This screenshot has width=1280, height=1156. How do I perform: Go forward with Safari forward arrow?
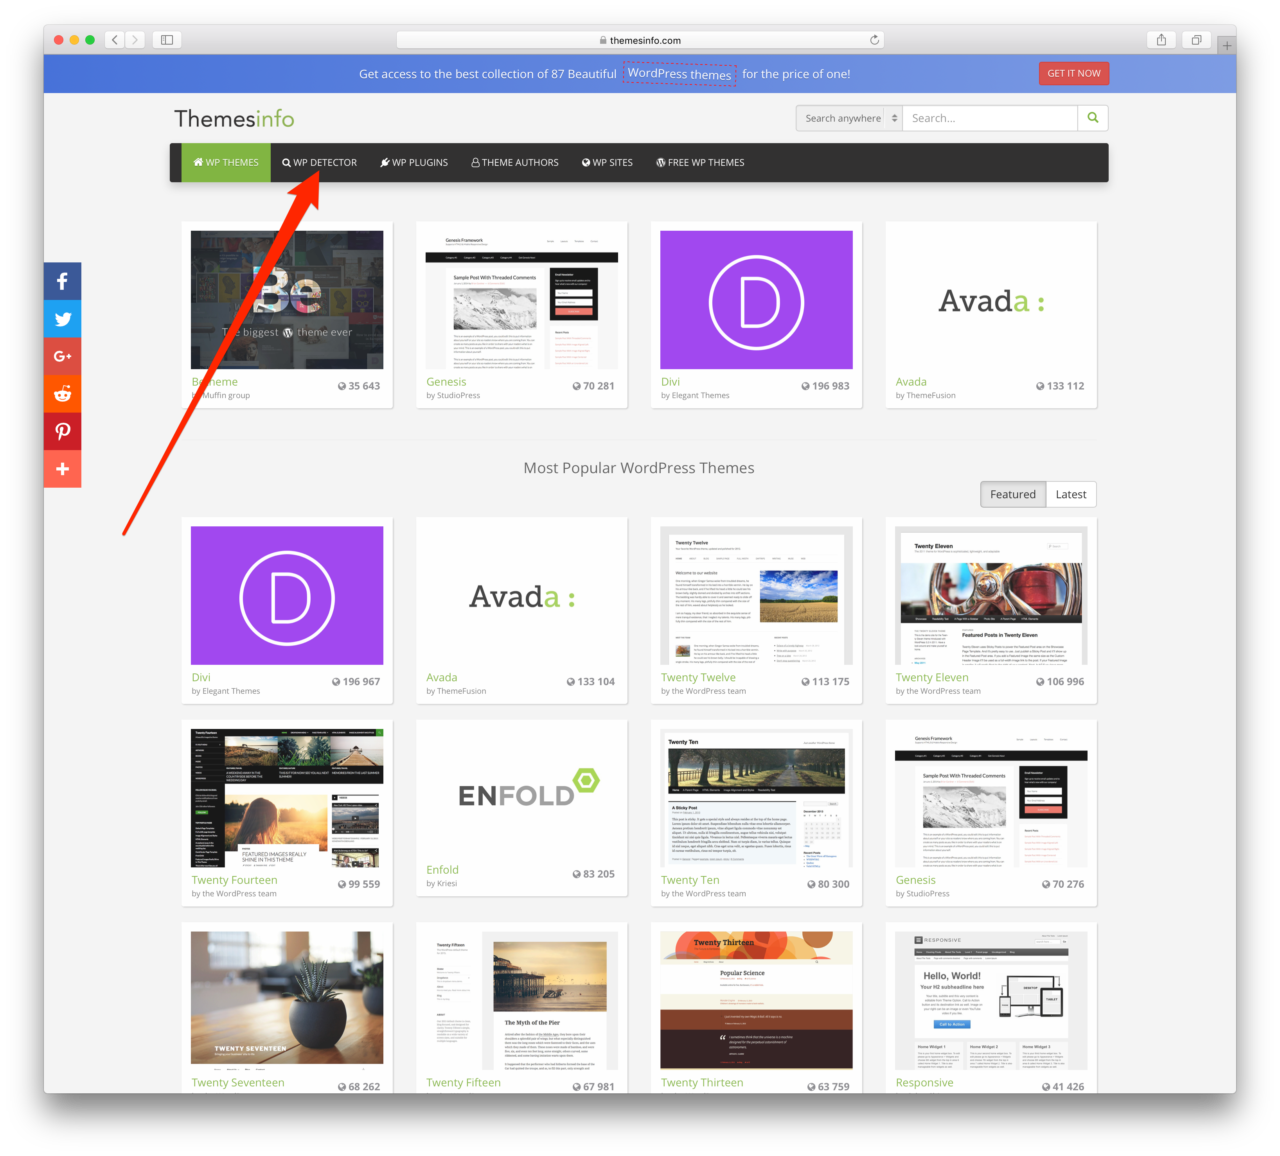click(x=136, y=40)
